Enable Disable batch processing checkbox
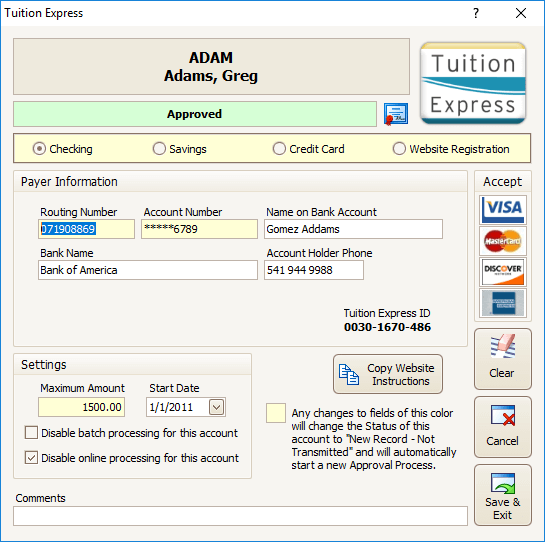 click(31, 433)
